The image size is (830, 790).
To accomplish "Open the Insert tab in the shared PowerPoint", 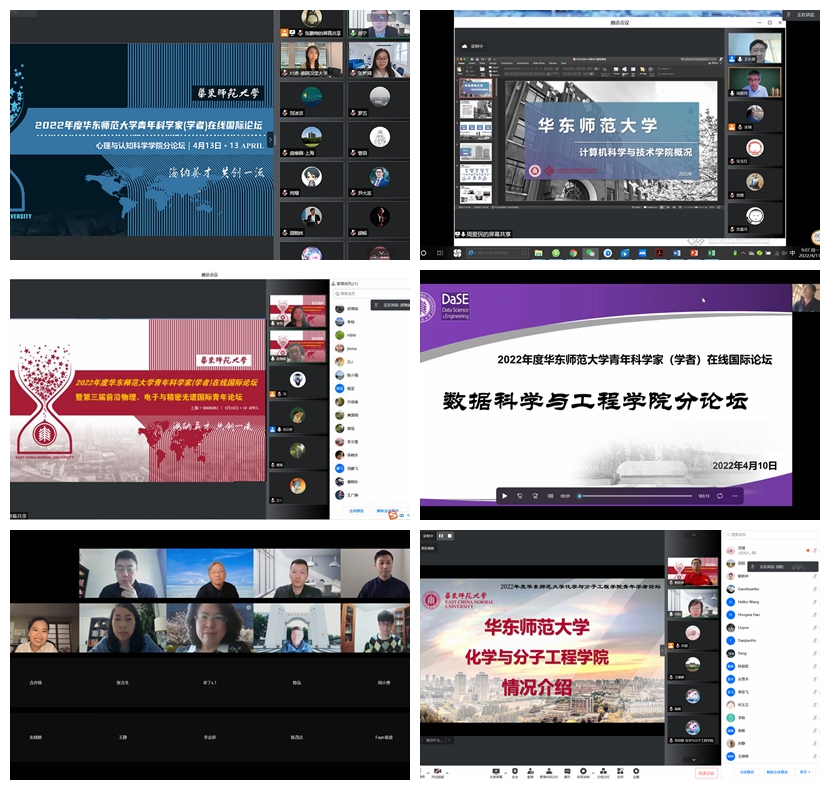I will [472, 63].
